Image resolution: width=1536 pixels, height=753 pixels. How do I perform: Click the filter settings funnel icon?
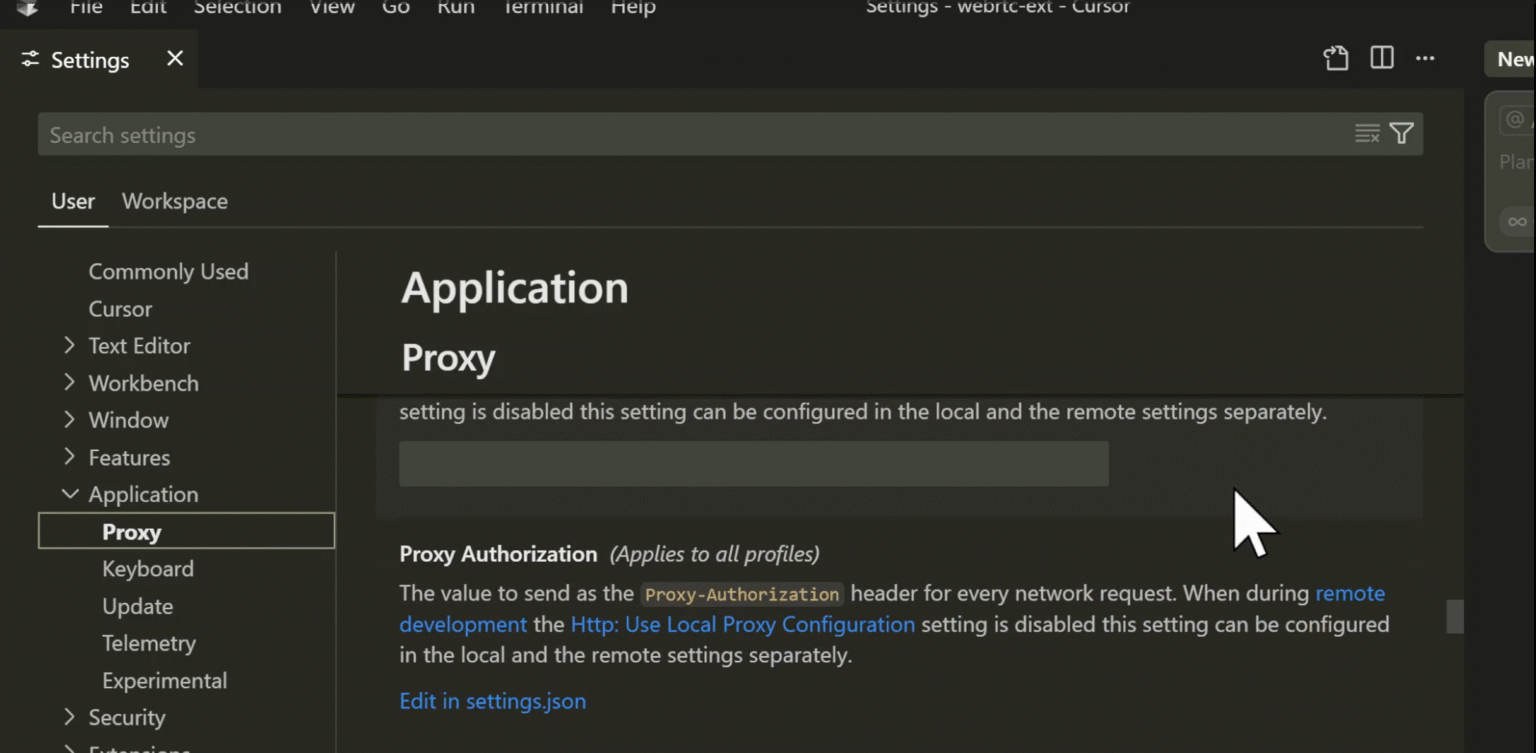click(1402, 134)
